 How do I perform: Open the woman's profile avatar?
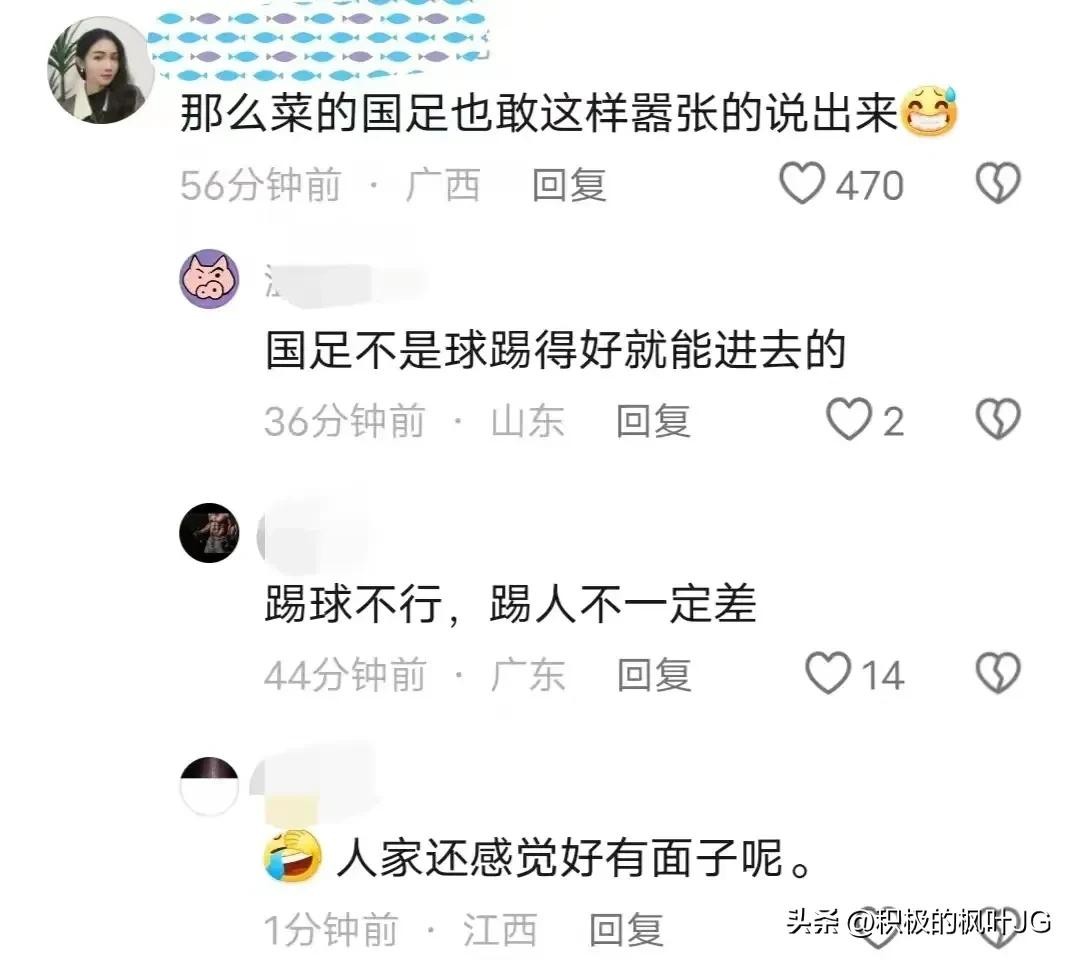pos(101,70)
